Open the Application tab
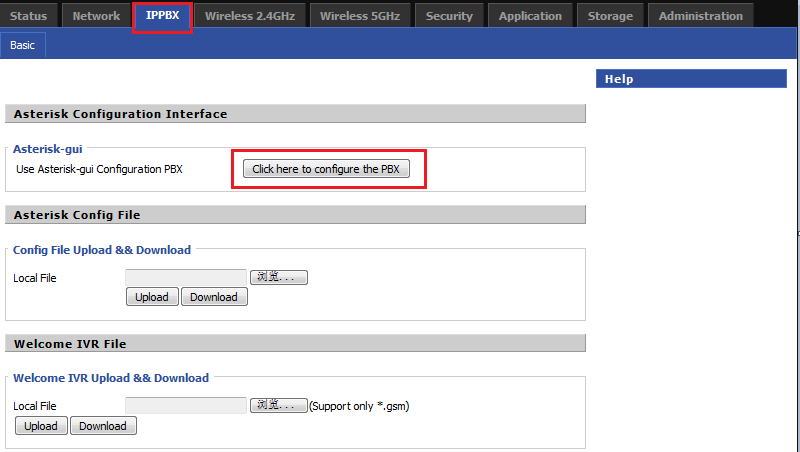Viewport: 800px width, 452px height. (x=530, y=16)
